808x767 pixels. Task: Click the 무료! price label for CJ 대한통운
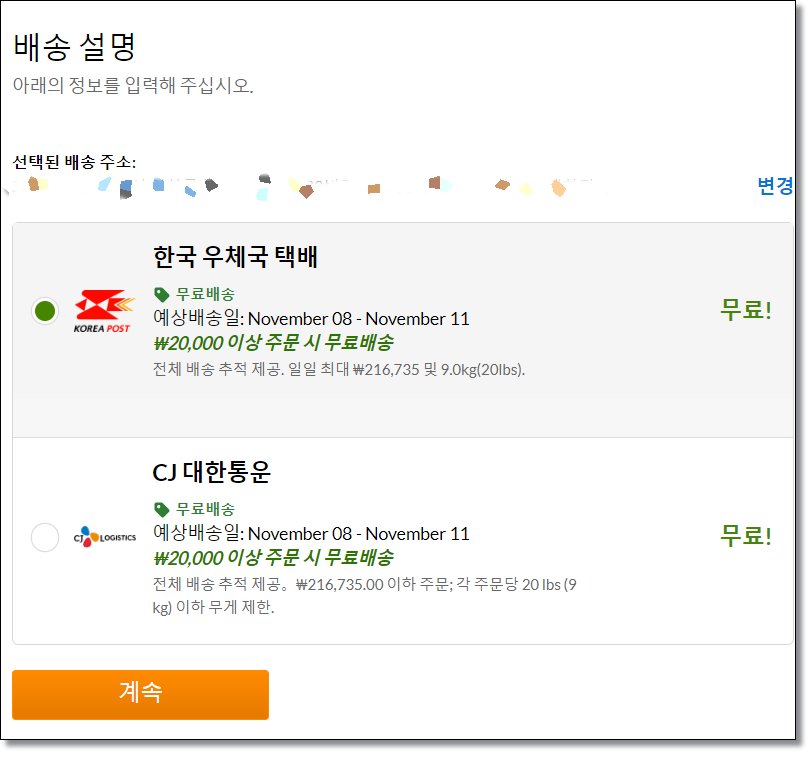[744, 533]
